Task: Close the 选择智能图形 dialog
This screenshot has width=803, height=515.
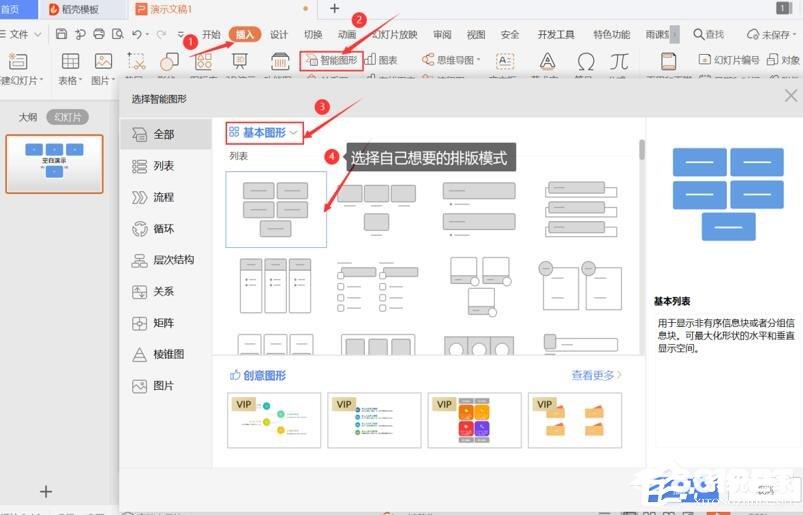Action: (x=791, y=96)
